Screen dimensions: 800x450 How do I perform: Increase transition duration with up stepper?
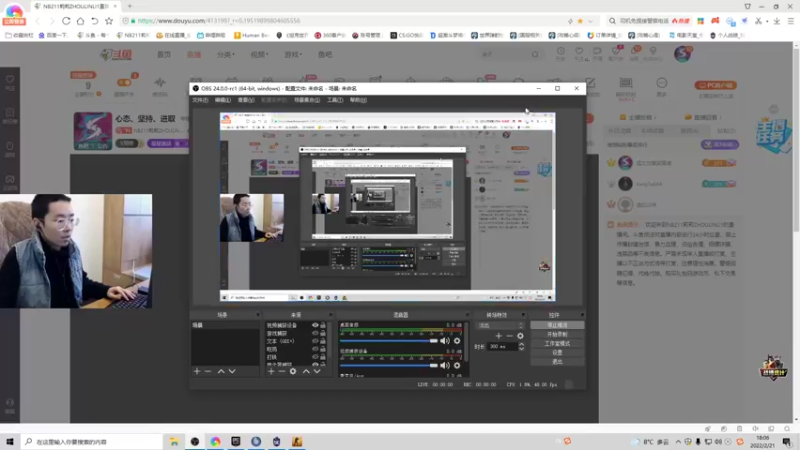coord(521,344)
